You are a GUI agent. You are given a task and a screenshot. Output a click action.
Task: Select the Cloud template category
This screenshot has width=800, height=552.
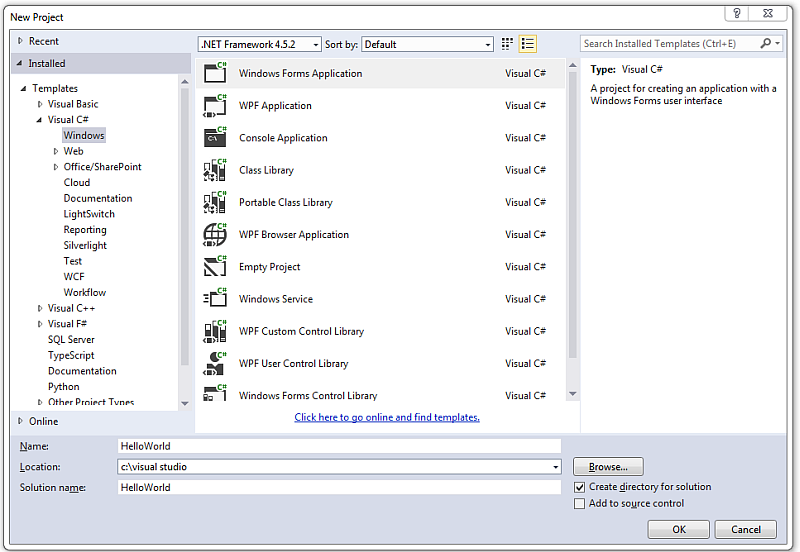click(77, 182)
